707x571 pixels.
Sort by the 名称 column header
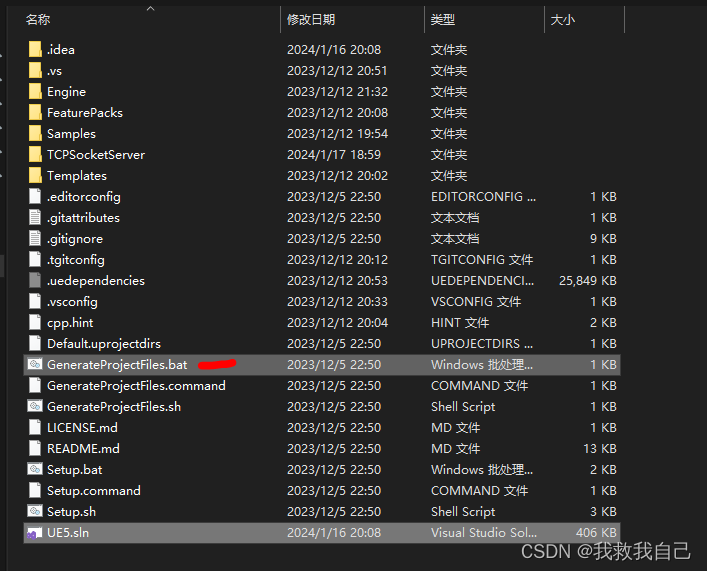38,20
